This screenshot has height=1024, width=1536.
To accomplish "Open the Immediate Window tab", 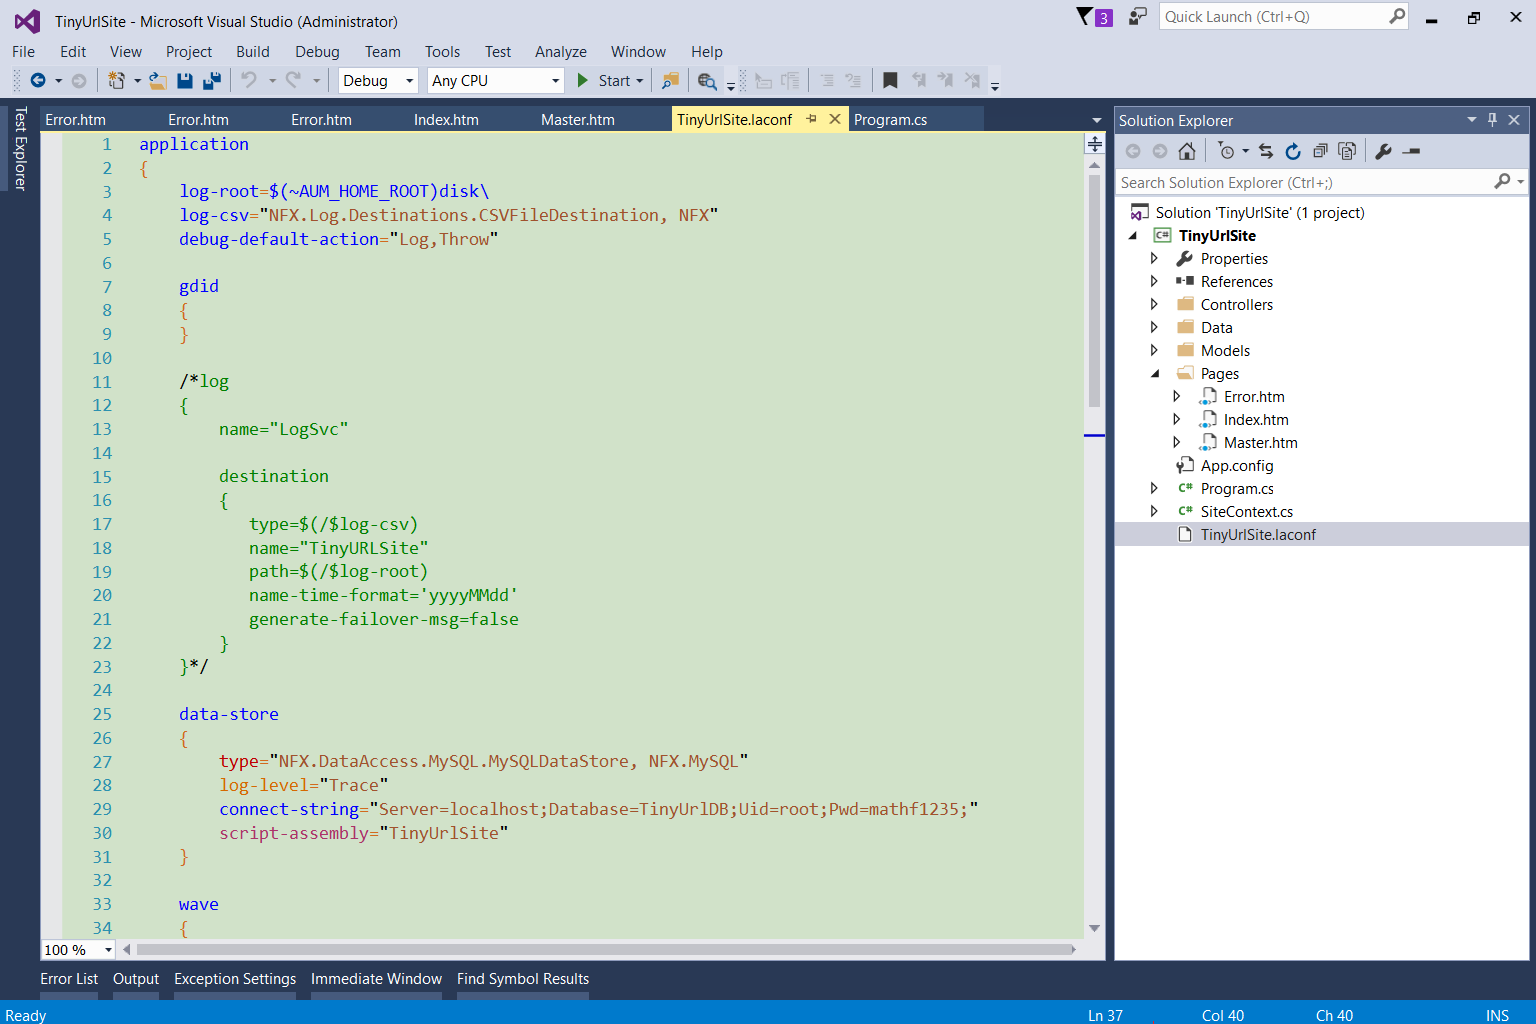I will (376, 979).
